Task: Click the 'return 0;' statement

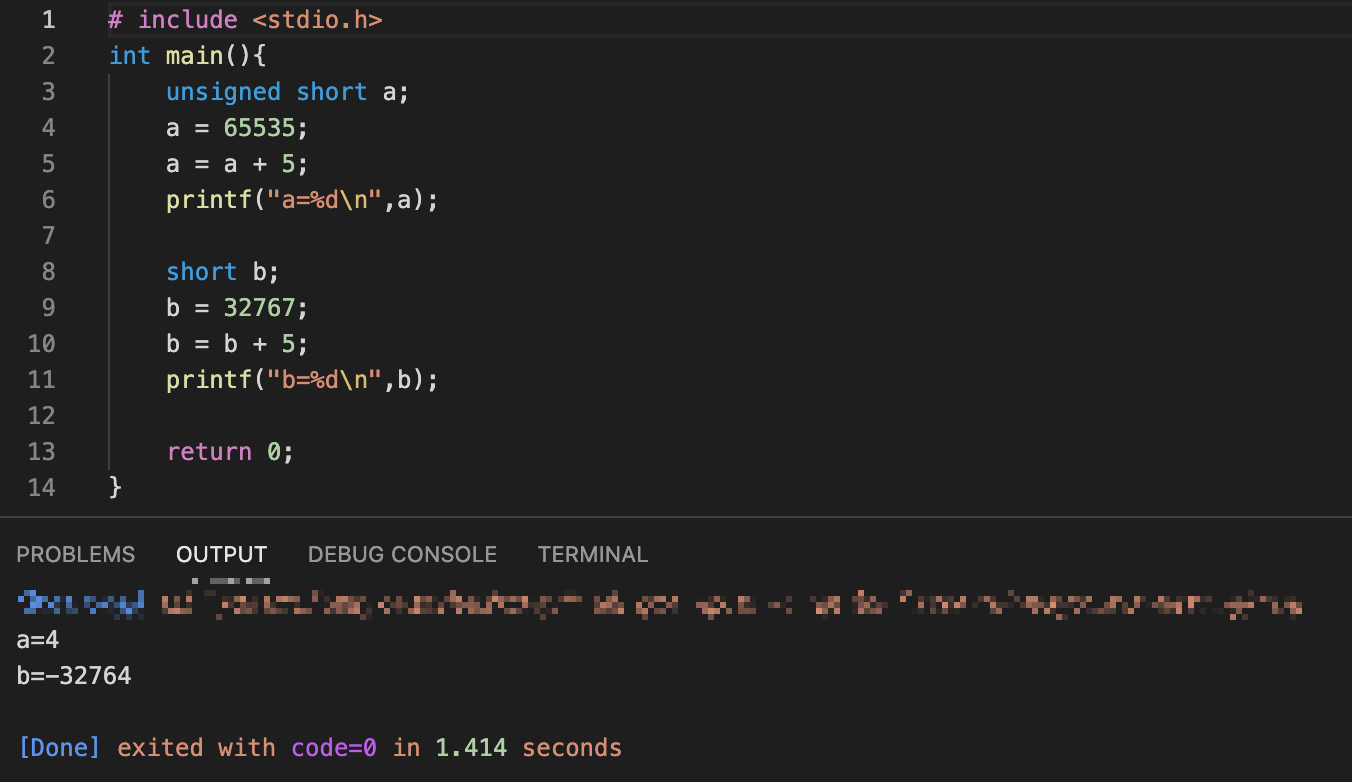Action: [x=231, y=452]
